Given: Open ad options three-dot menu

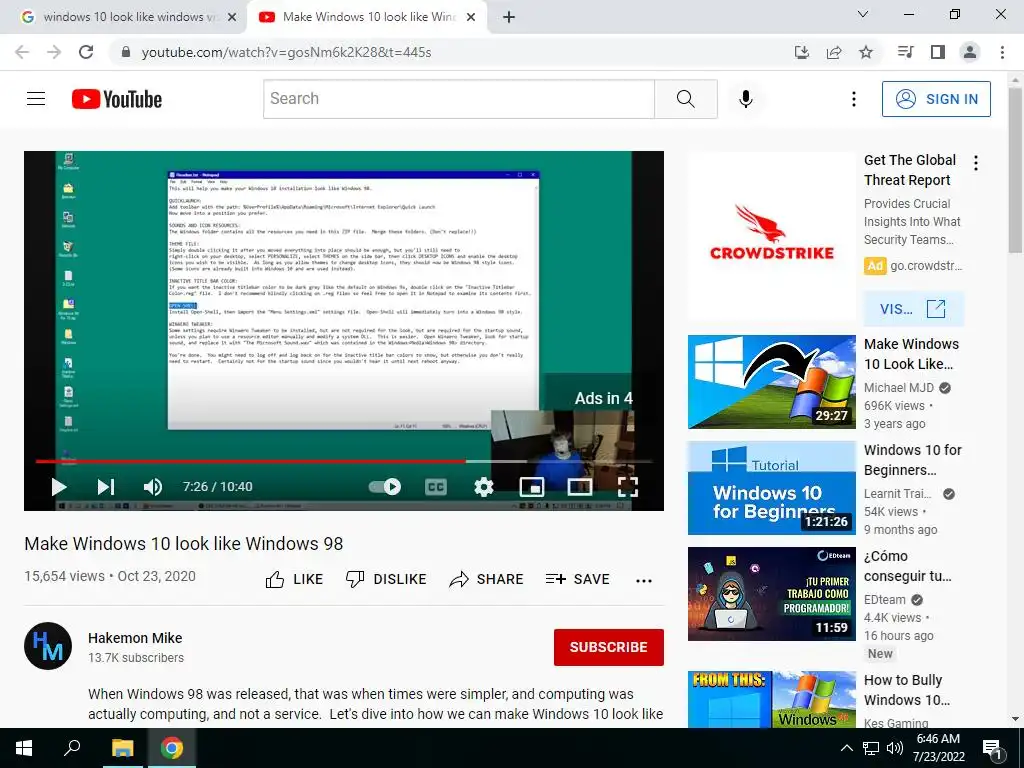Looking at the screenshot, I should 976,163.
